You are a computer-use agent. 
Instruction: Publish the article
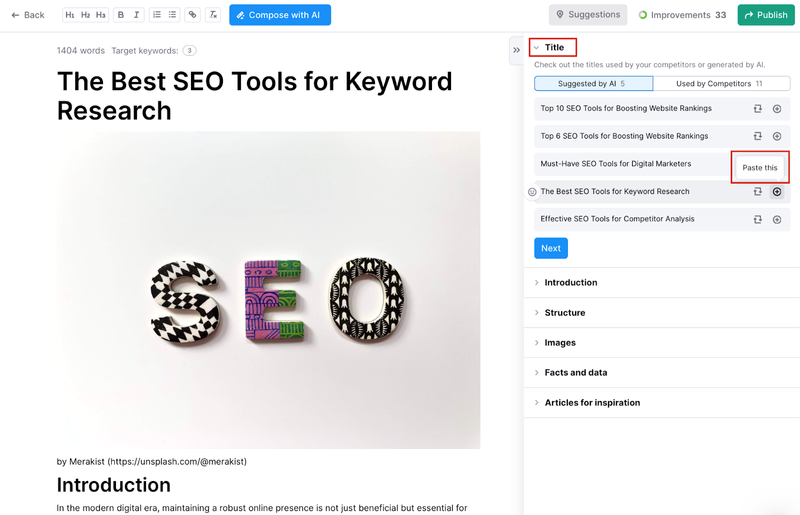coord(766,15)
